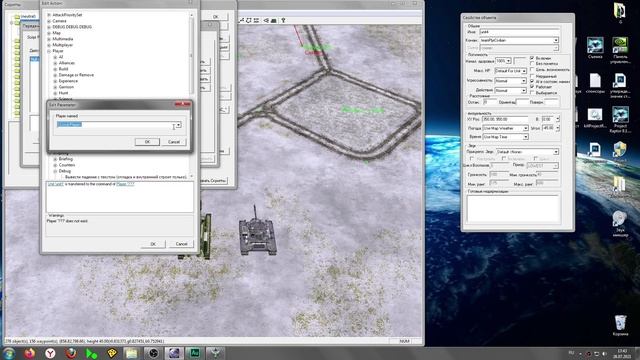Select the Briefing tree item

(x=66, y=159)
